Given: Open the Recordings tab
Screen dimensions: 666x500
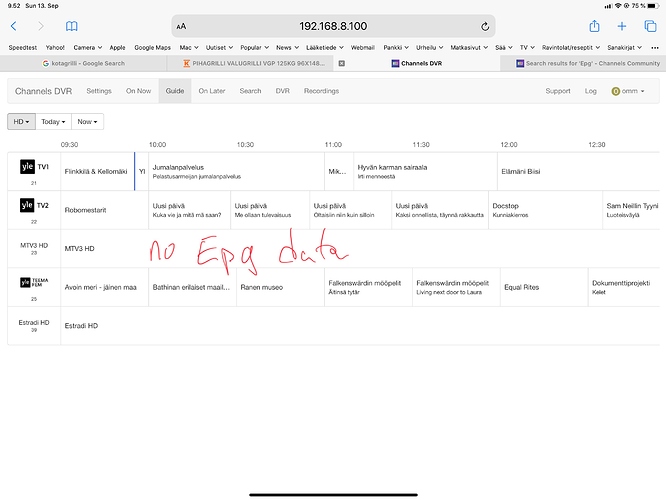Looking at the screenshot, I should tap(321, 91).
